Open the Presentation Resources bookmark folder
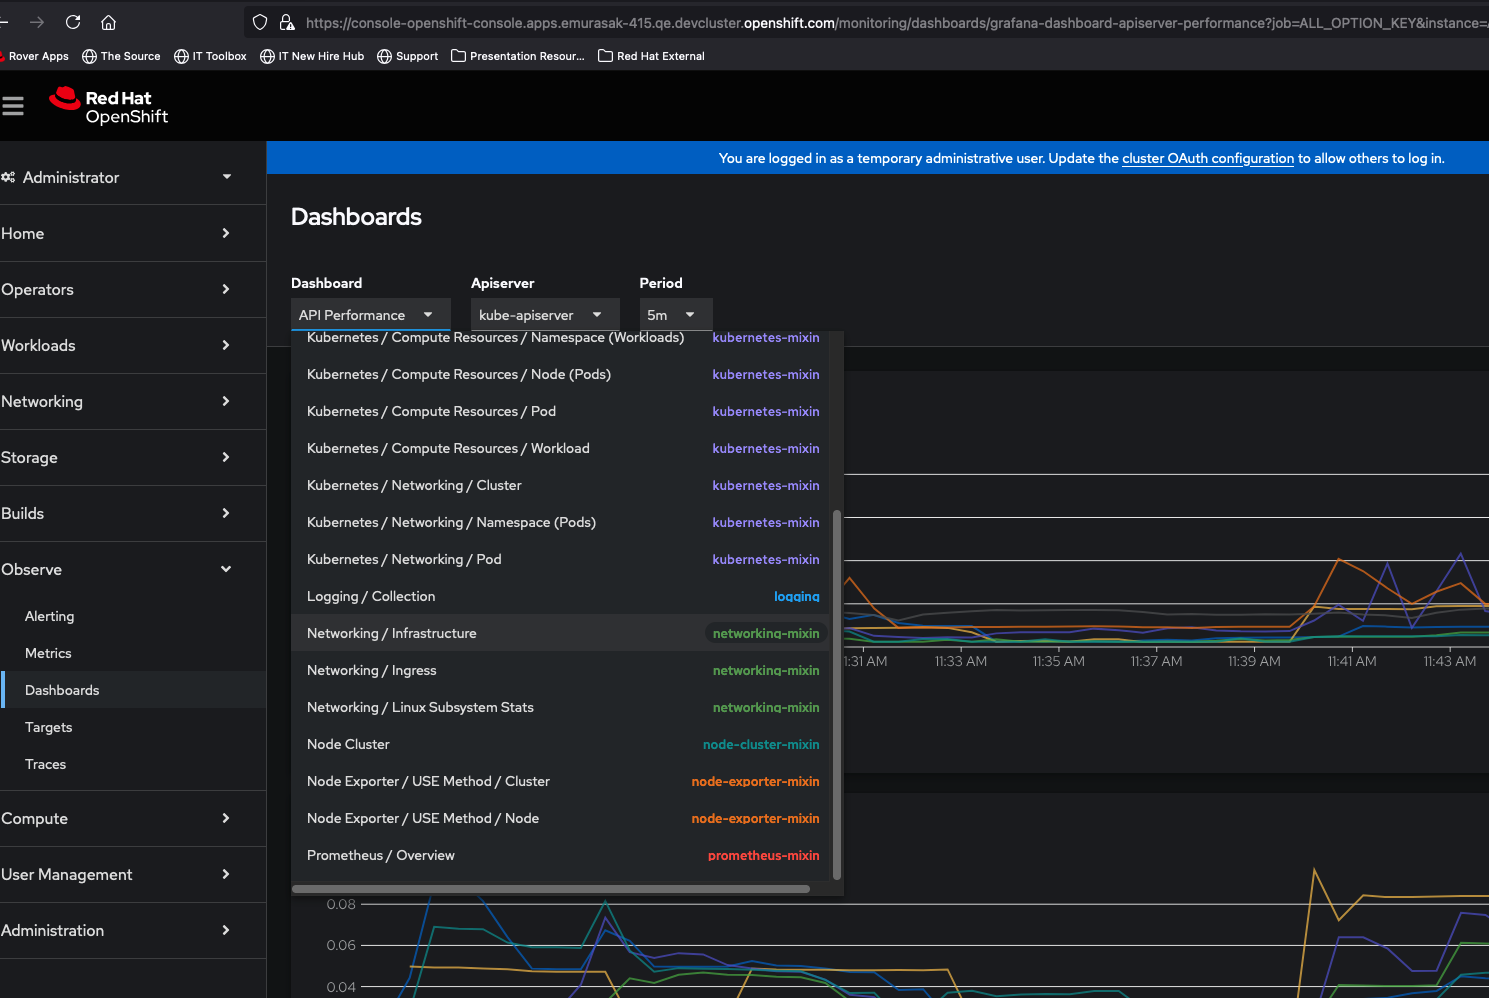1489x998 pixels. [518, 56]
